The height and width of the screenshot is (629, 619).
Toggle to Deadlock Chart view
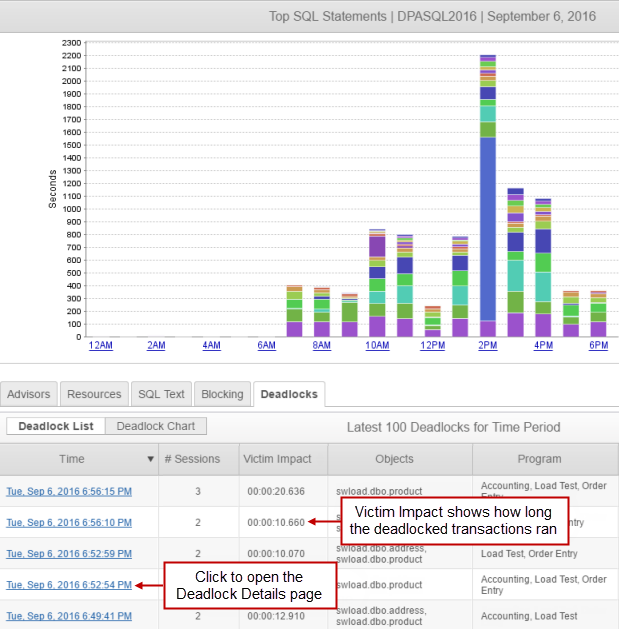156,426
